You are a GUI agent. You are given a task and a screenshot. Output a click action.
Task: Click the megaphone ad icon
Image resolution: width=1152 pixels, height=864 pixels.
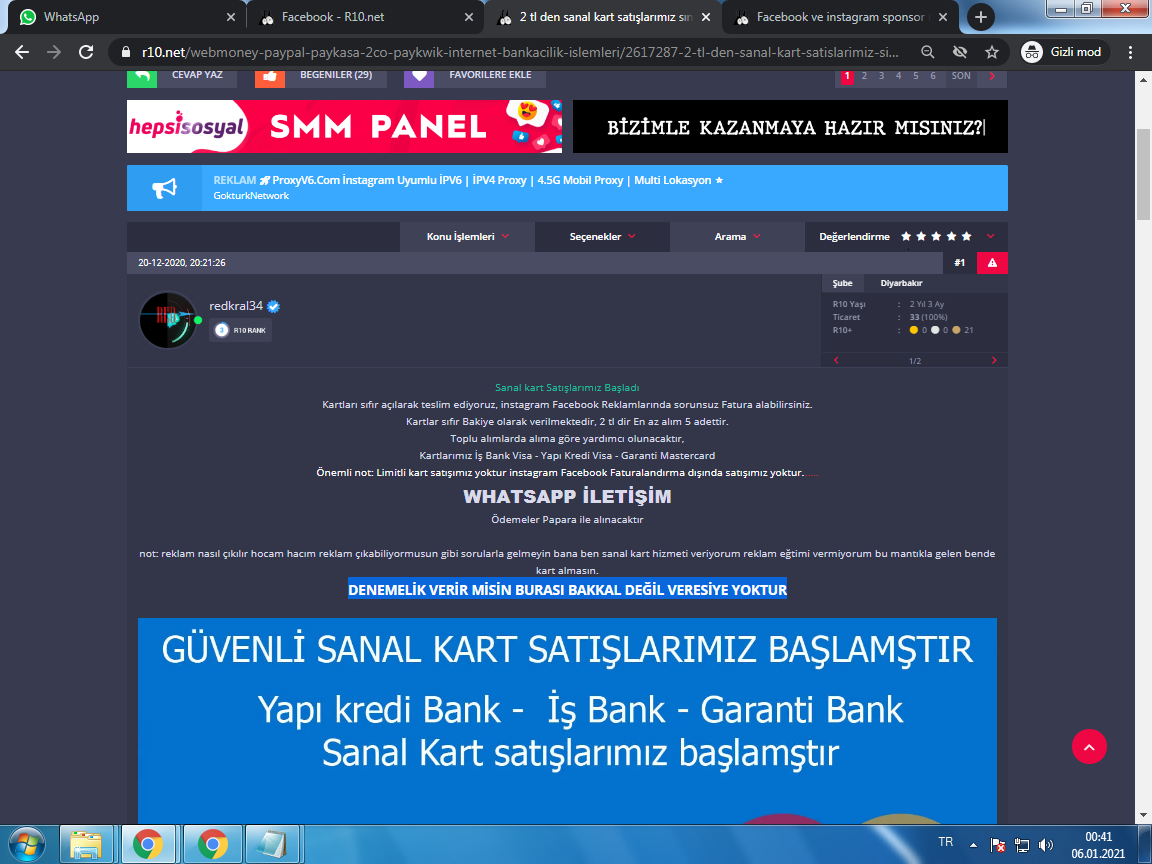[165, 188]
